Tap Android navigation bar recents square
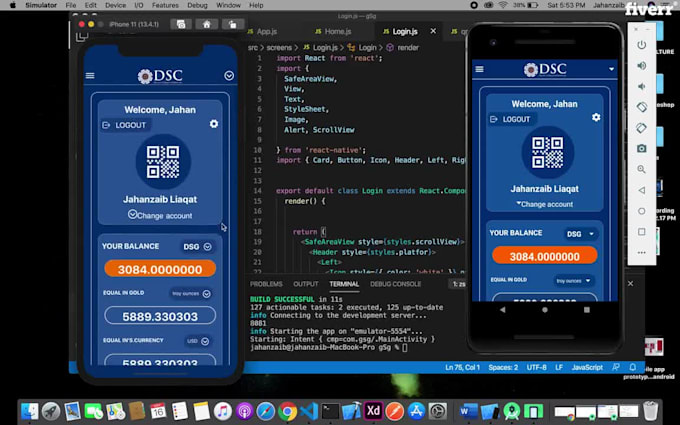Image resolution: width=680 pixels, height=425 pixels. (x=587, y=310)
